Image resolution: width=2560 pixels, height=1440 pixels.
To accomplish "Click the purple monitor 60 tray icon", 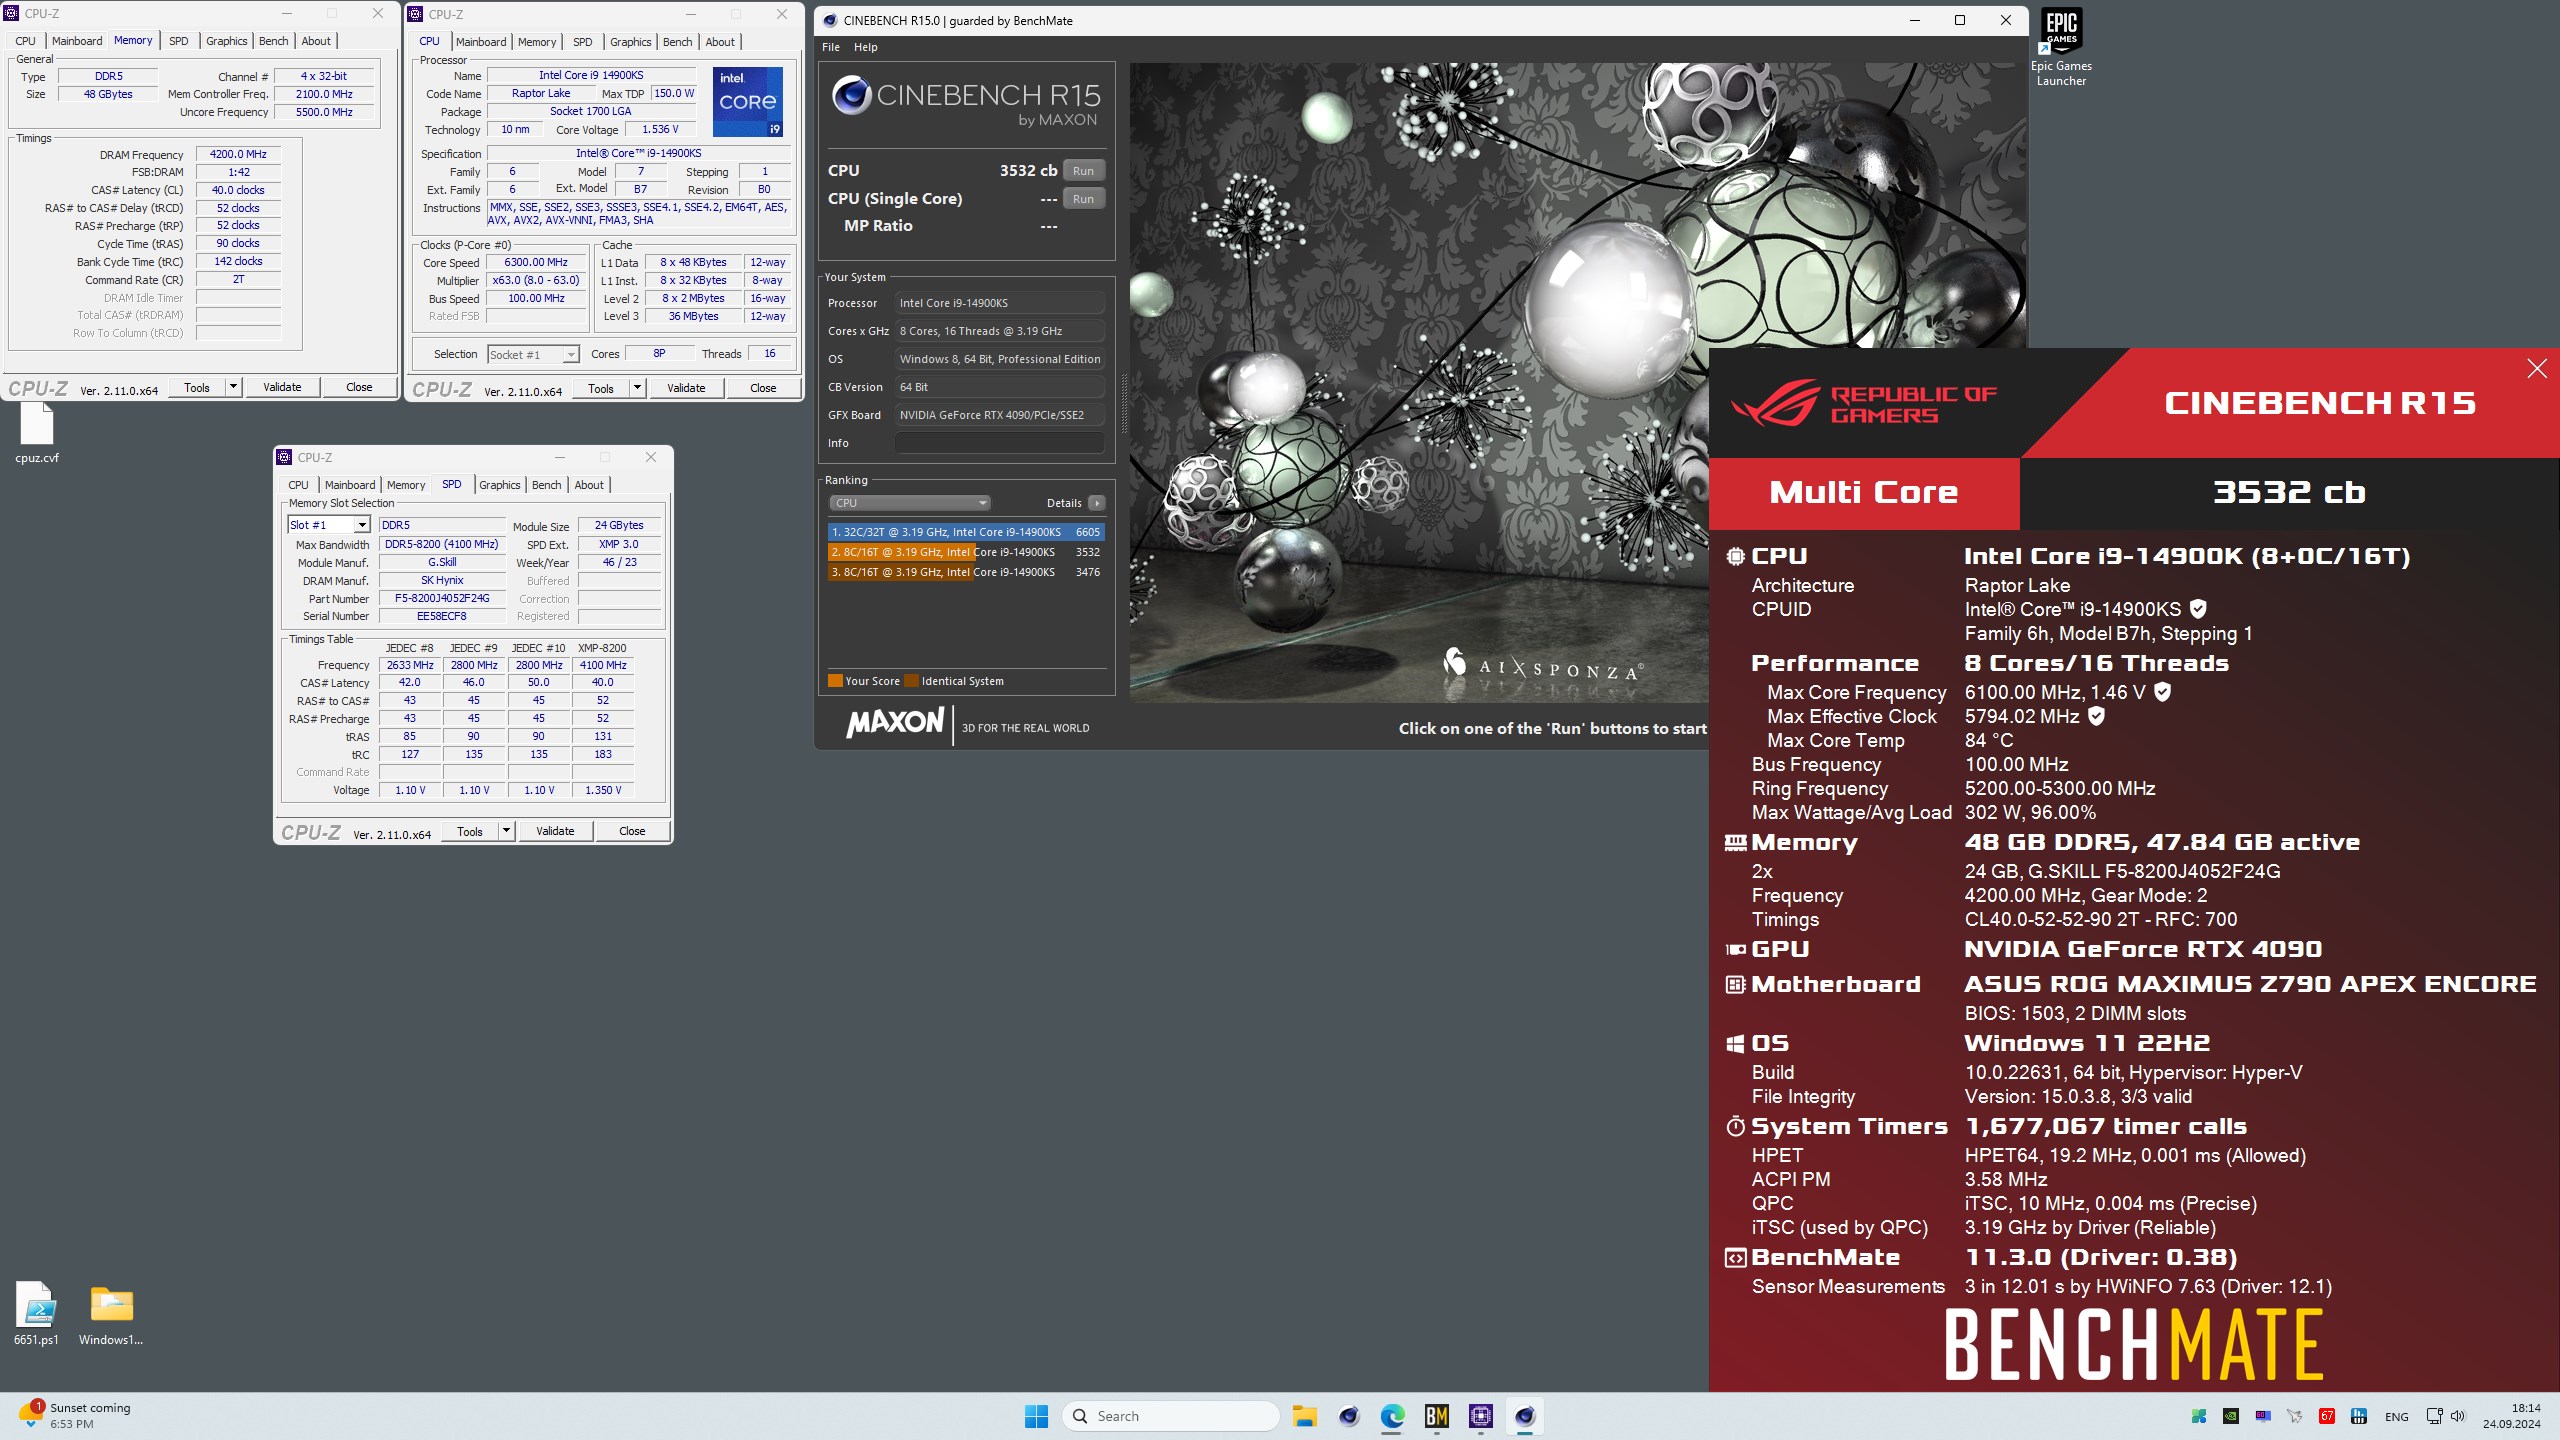I will [2263, 1416].
